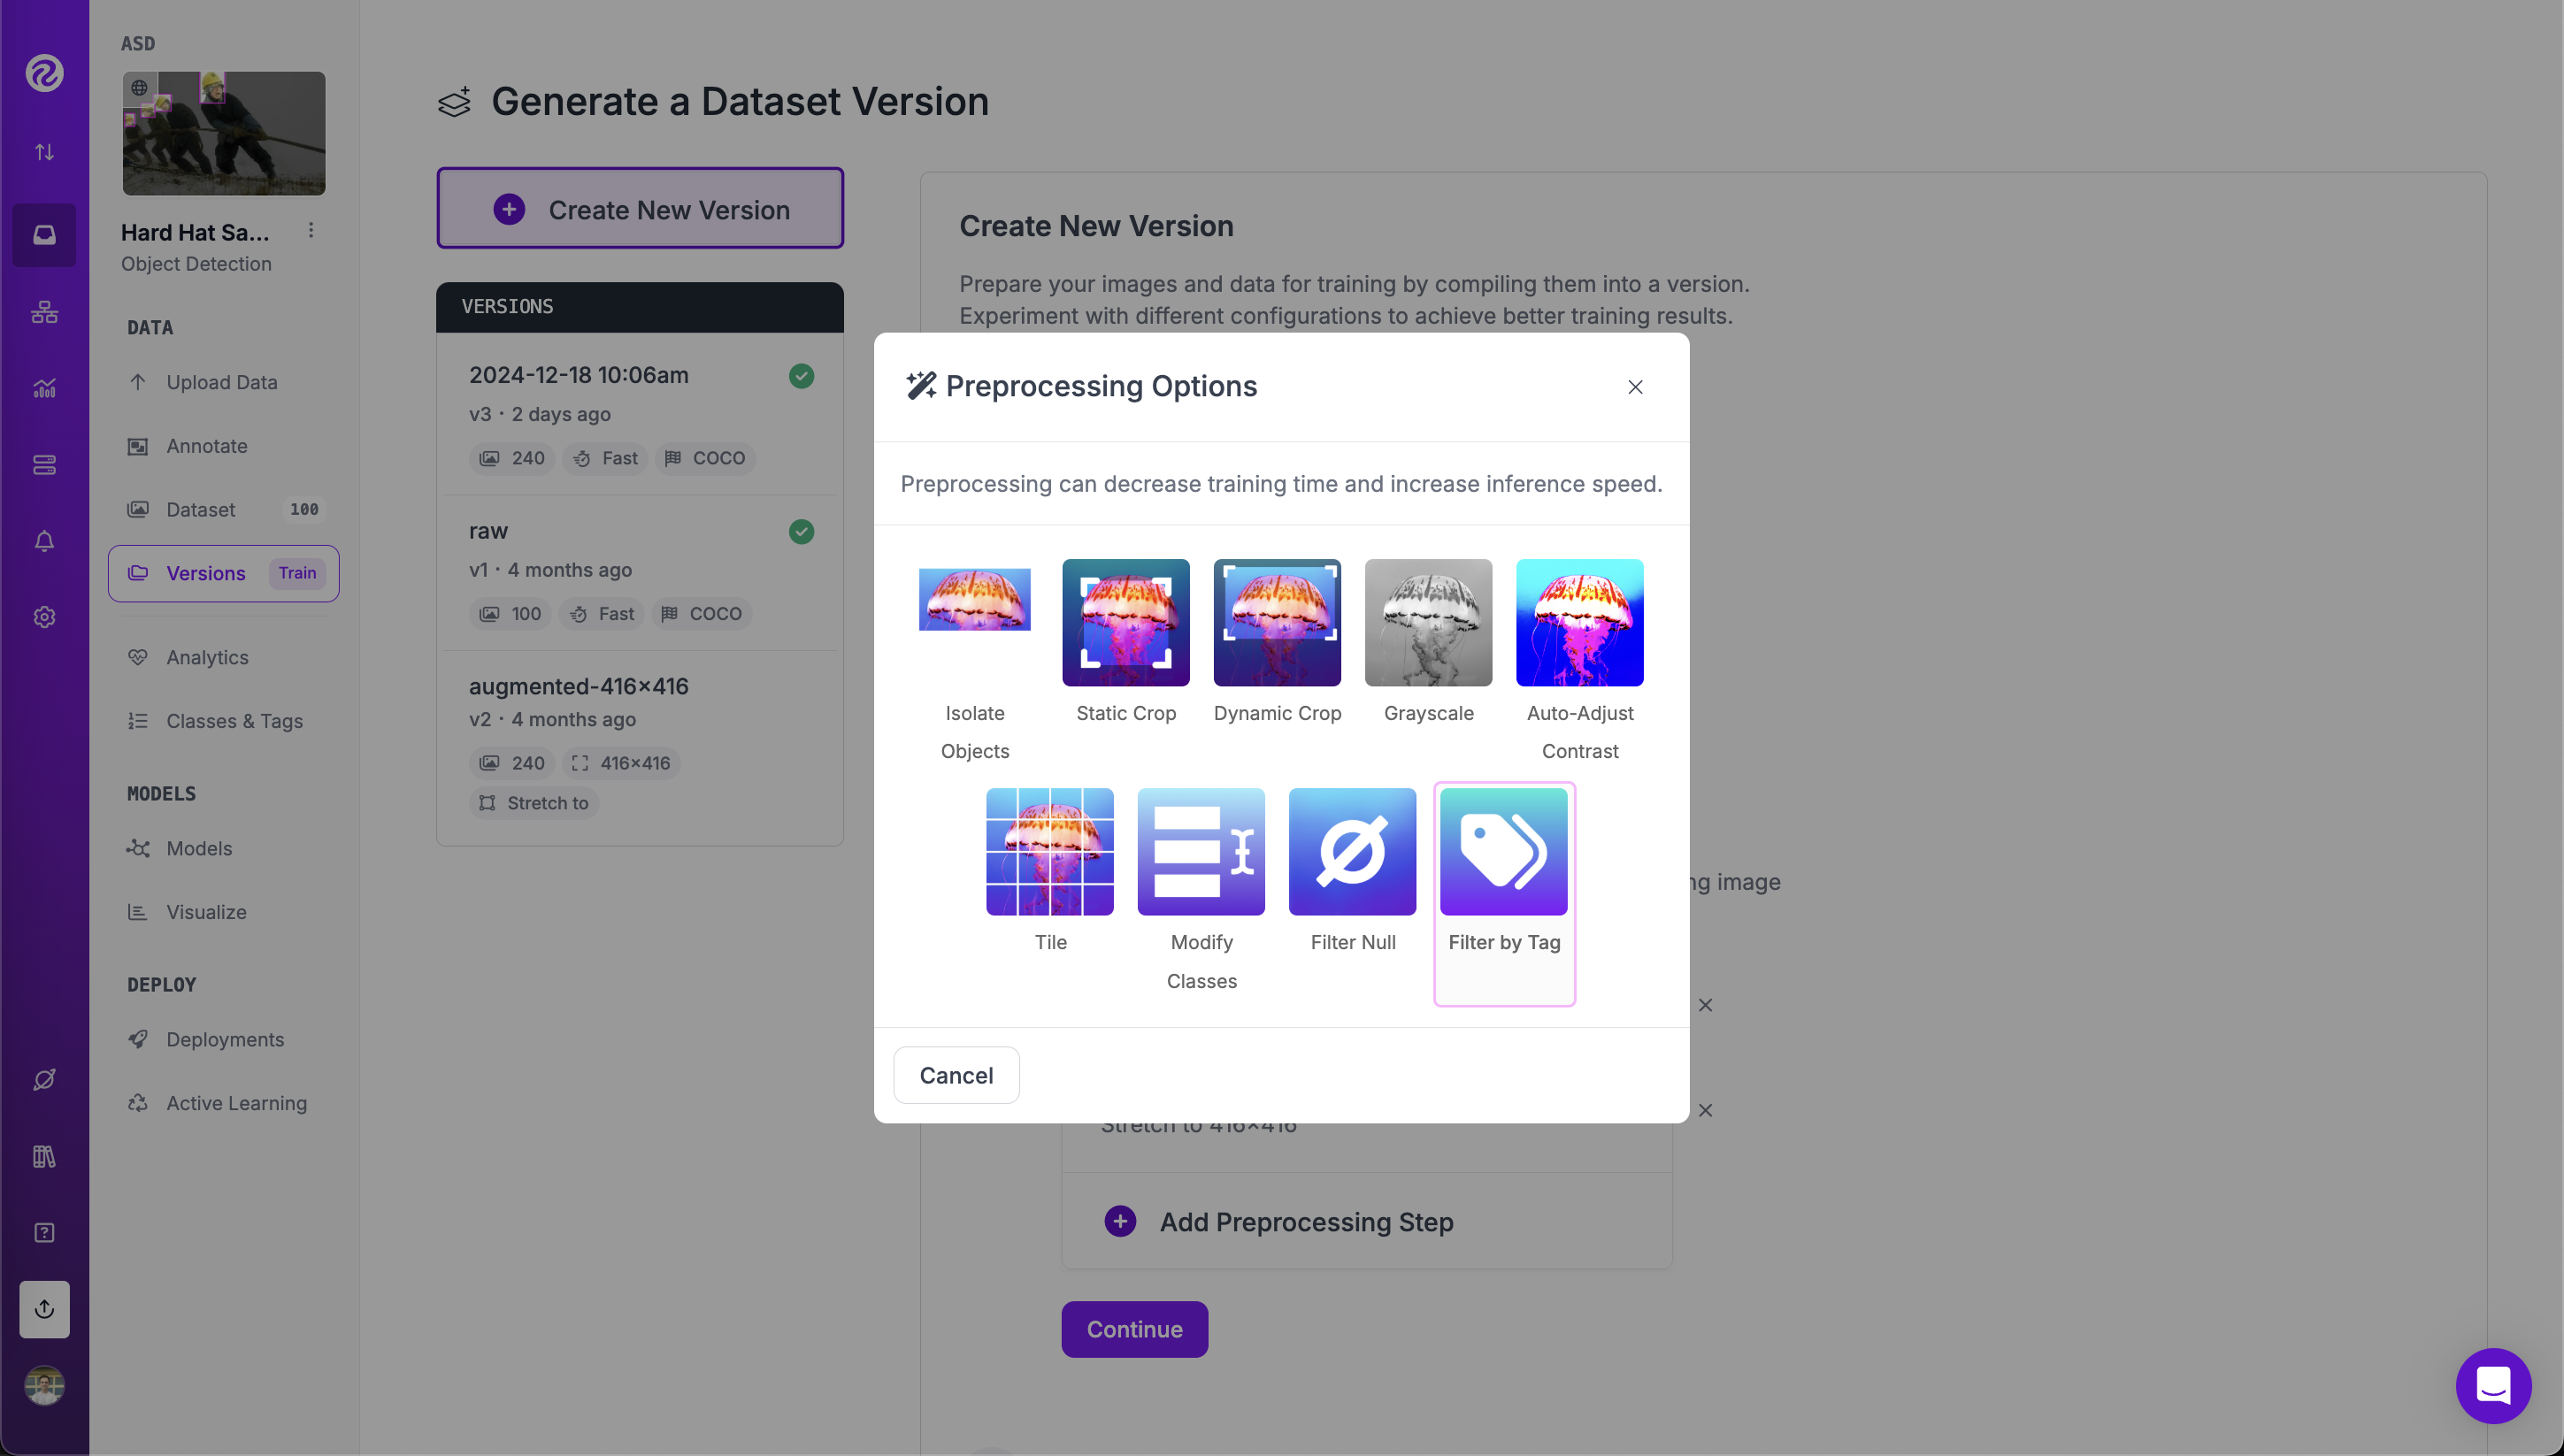Choose the Static Crop option
Screen dimensions: 2564x1456
click(1125, 623)
